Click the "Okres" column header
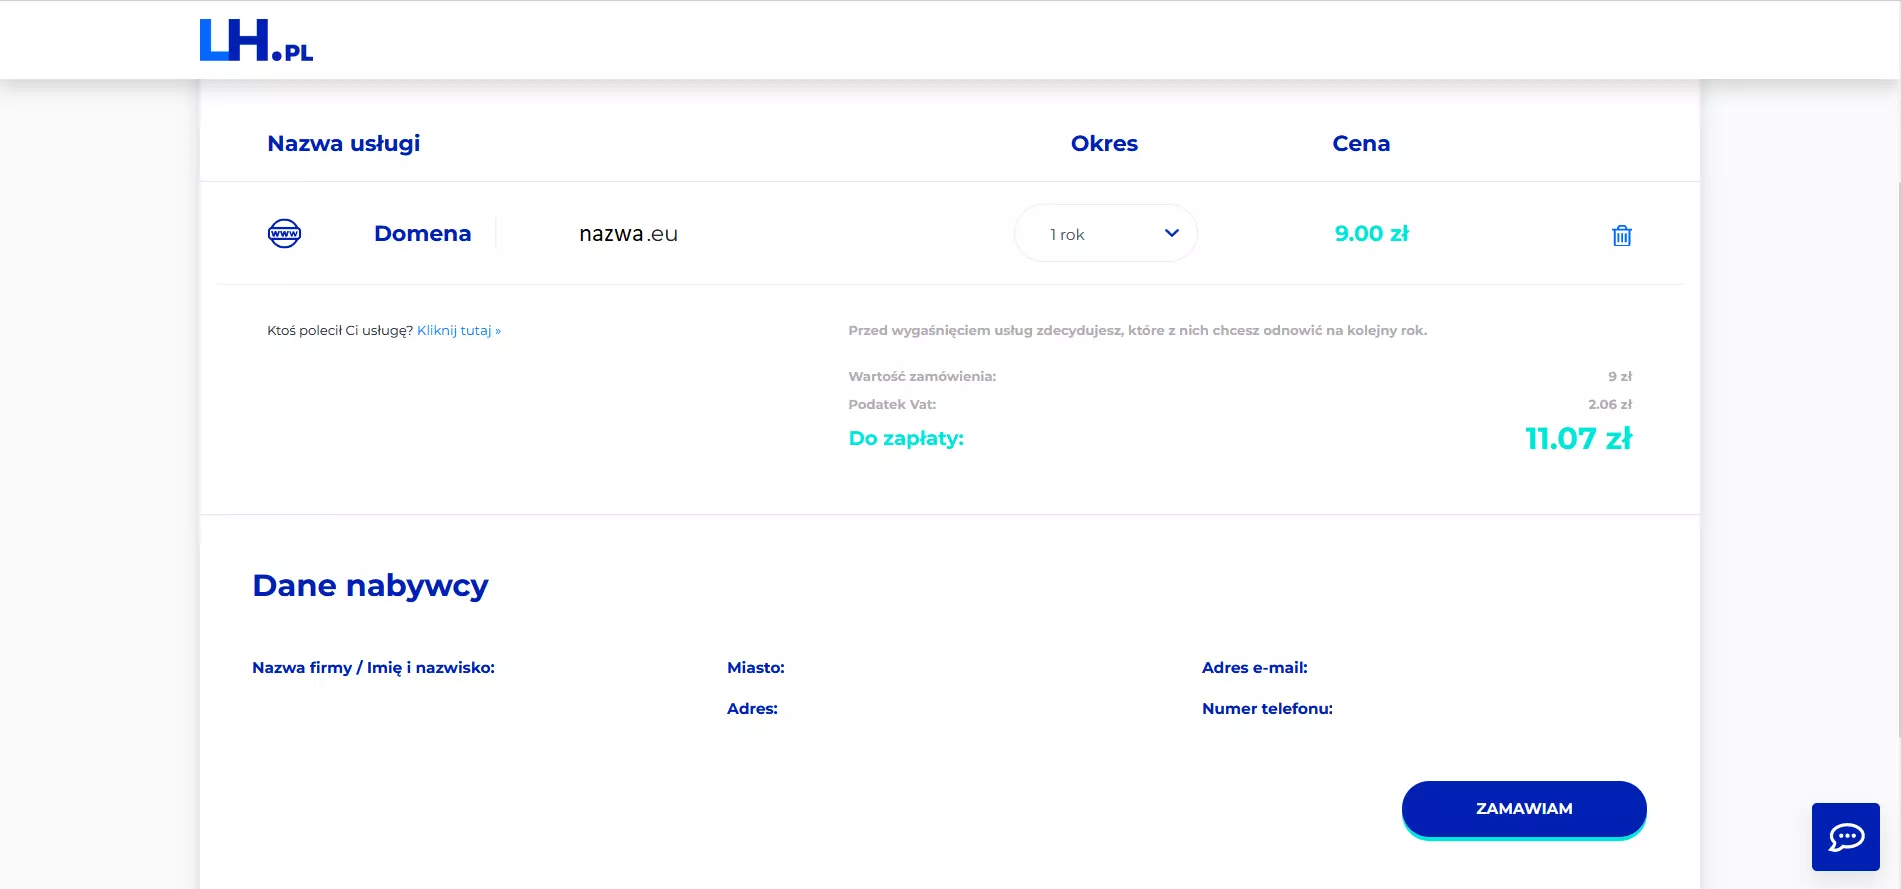This screenshot has width=1901, height=889. click(x=1104, y=144)
